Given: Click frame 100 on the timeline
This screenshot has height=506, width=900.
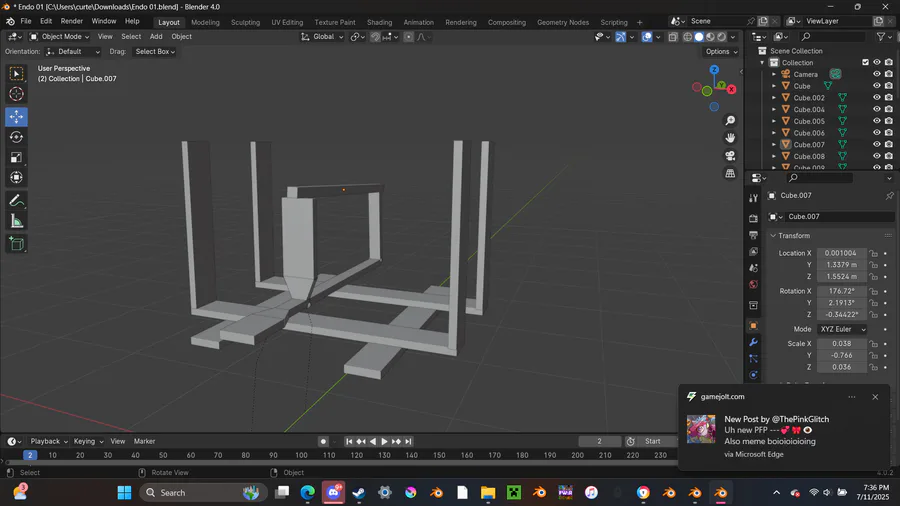Looking at the screenshot, I should 301,455.
